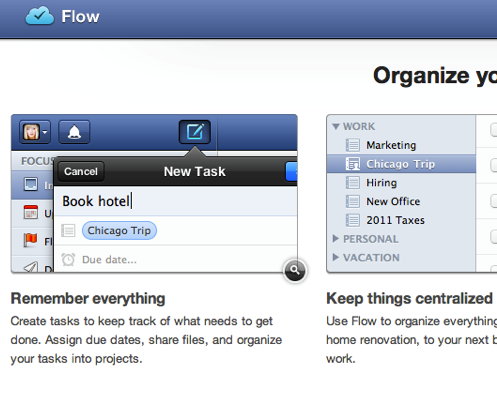Expand the VACATION folder
Viewport: 497px width, 412px height.
coord(336,257)
